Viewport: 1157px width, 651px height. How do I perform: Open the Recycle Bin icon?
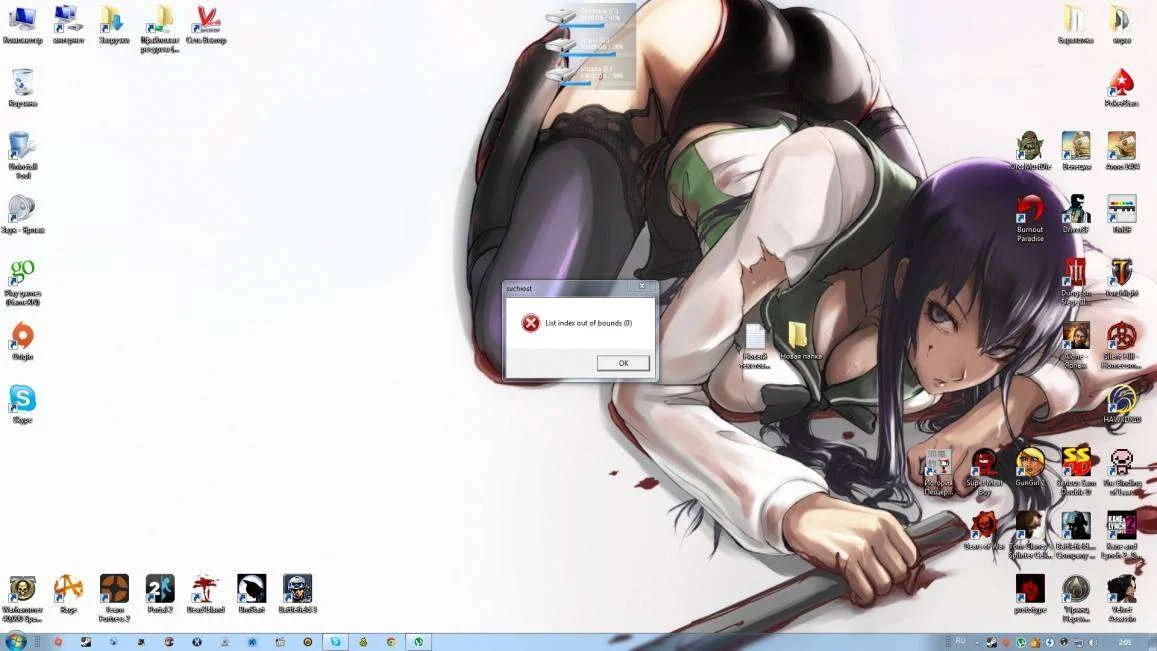tap(23, 88)
